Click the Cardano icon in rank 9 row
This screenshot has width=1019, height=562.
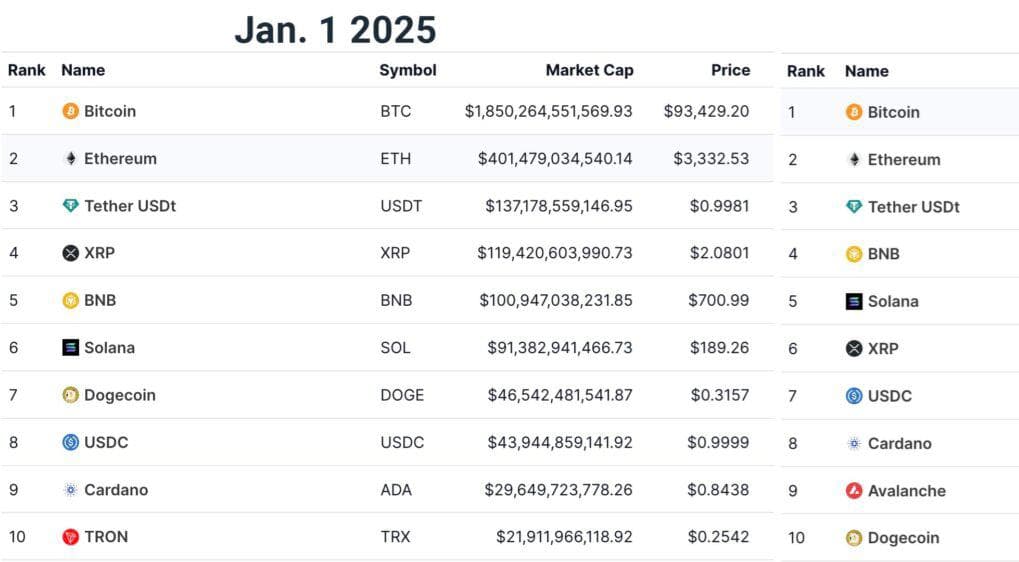click(x=70, y=490)
